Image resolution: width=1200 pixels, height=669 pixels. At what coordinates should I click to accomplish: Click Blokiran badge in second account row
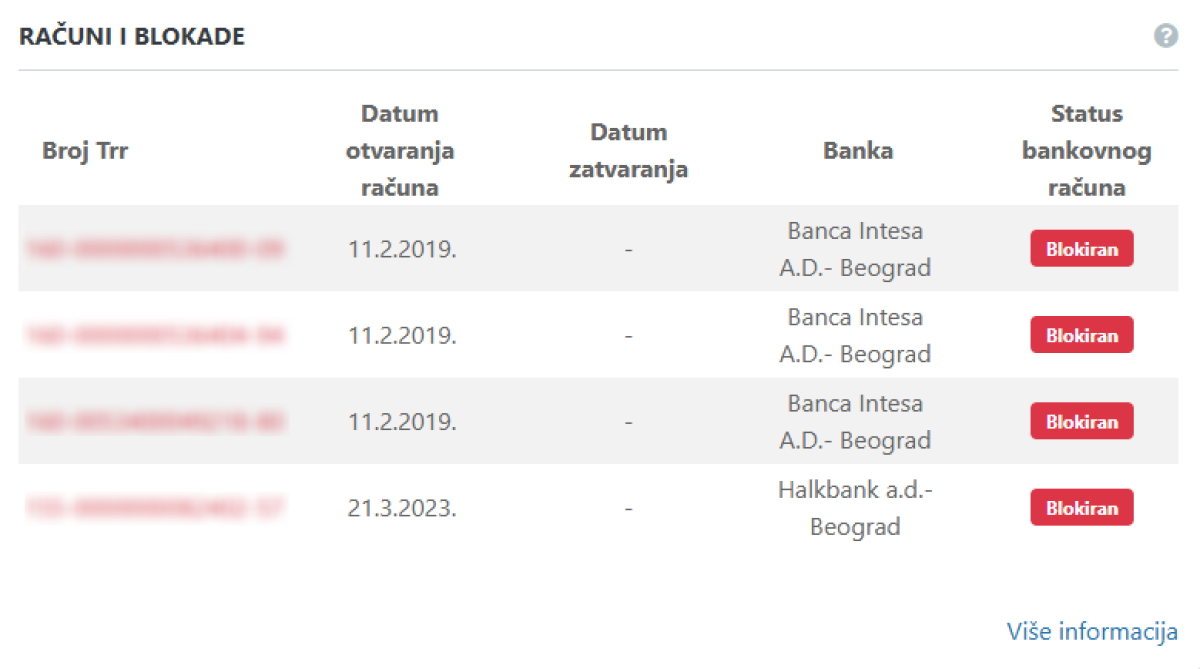pos(1081,335)
